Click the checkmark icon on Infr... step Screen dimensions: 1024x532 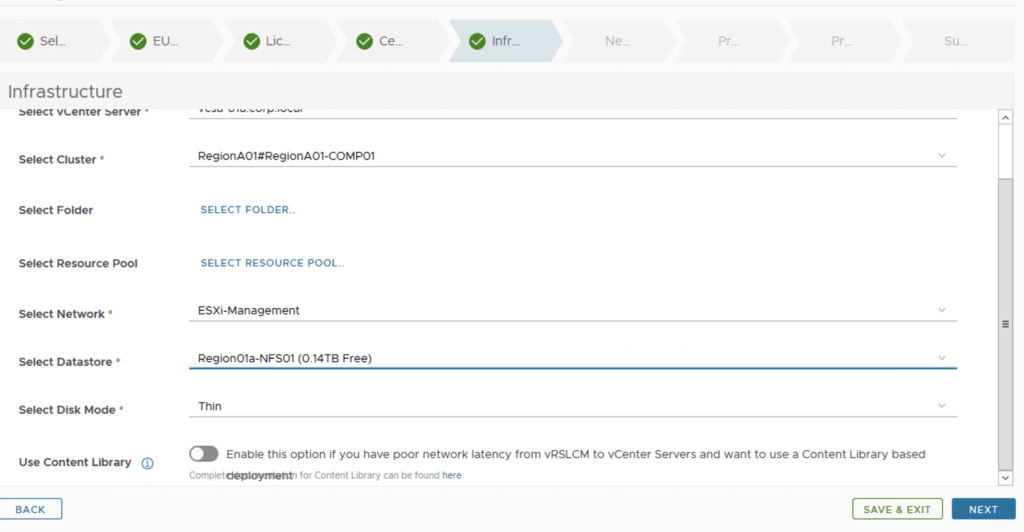pyautogui.click(x=477, y=41)
